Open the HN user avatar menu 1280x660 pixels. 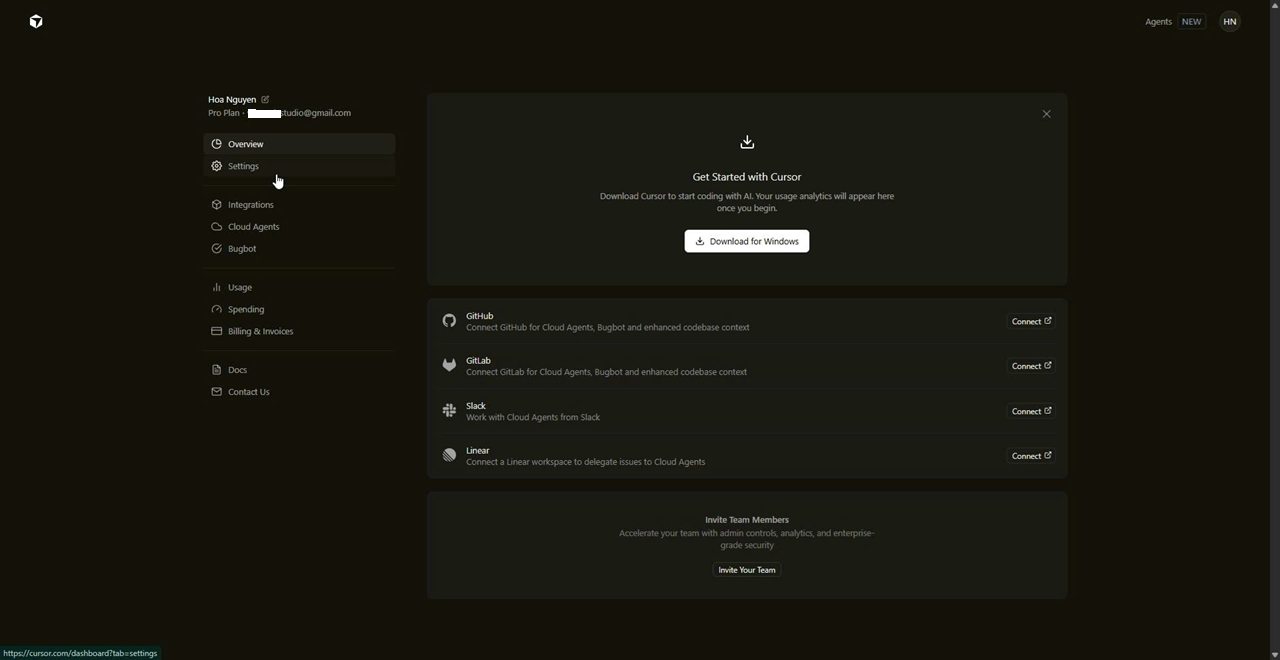tap(1230, 21)
